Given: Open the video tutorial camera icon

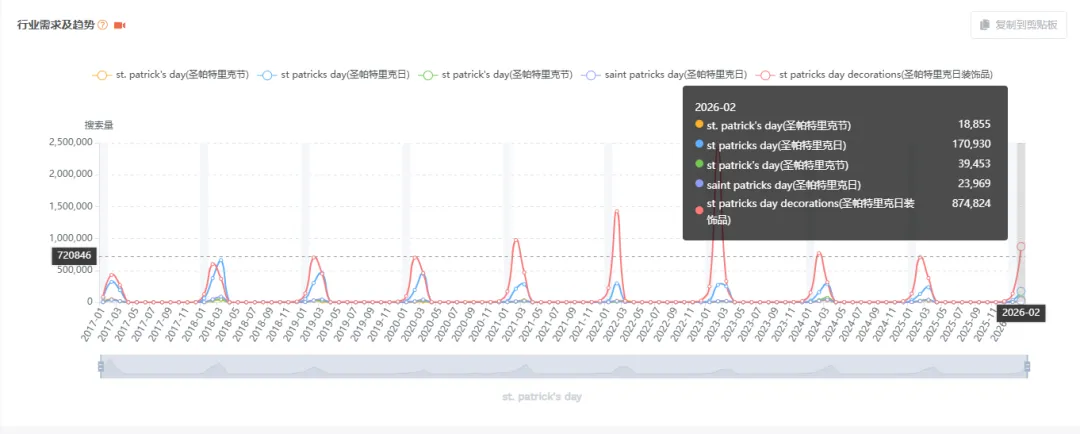Looking at the screenshot, I should coord(119,25).
